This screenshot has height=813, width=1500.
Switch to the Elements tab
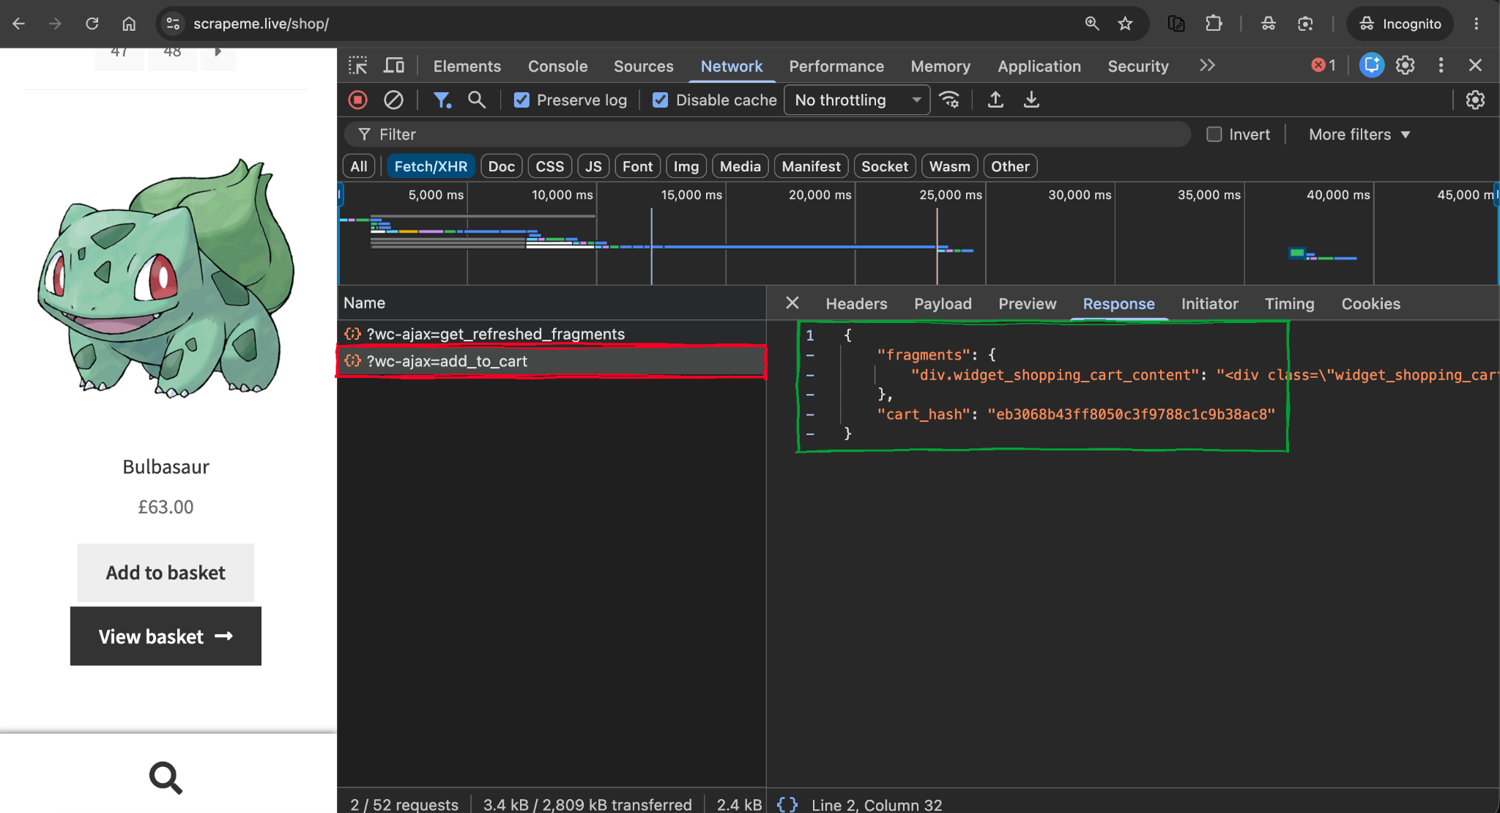[x=467, y=66]
